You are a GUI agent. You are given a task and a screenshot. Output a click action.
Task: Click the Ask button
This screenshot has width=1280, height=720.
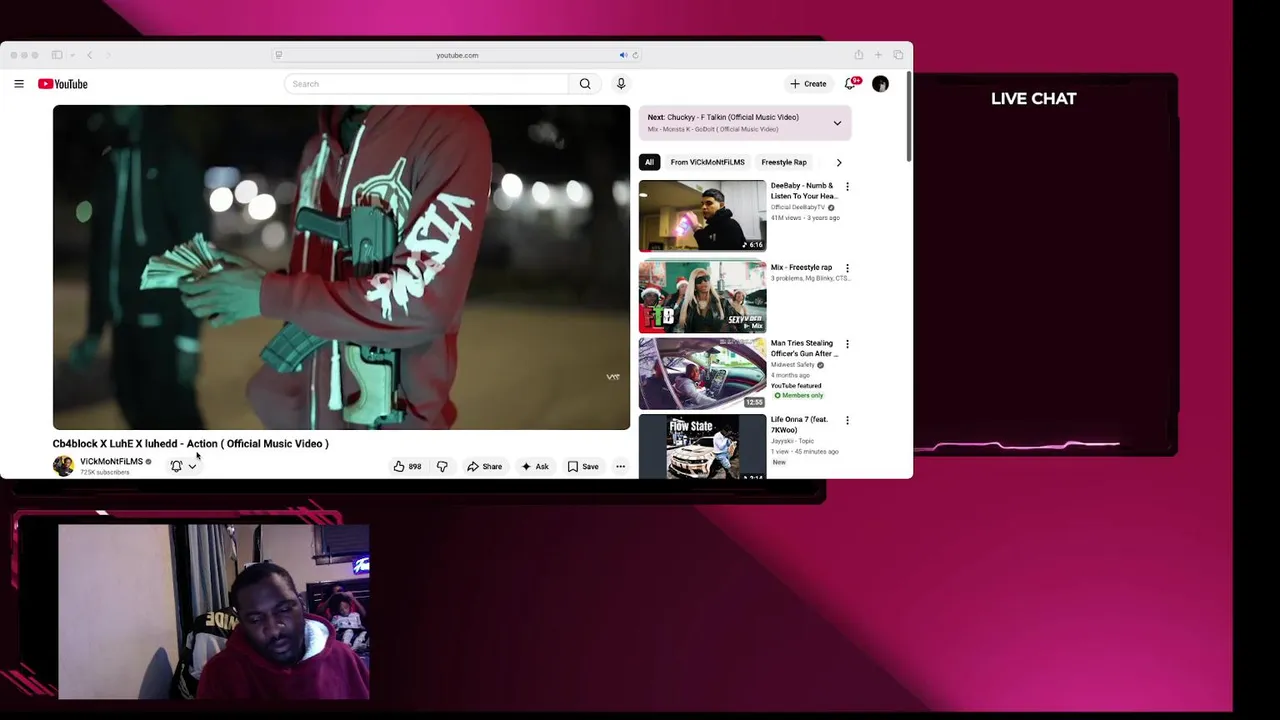[x=535, y=467]
